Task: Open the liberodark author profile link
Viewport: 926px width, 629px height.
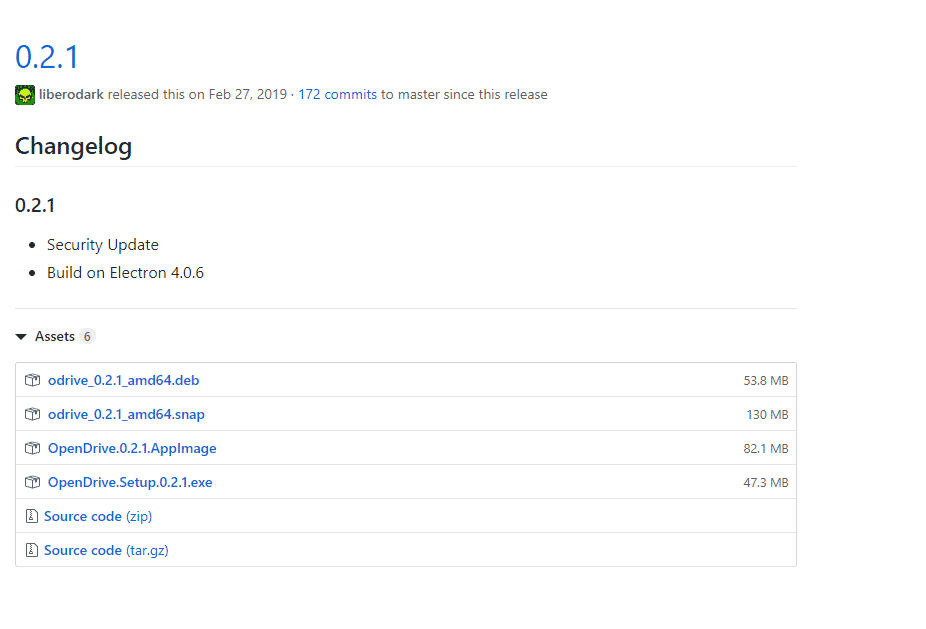Action: [71, 94]
